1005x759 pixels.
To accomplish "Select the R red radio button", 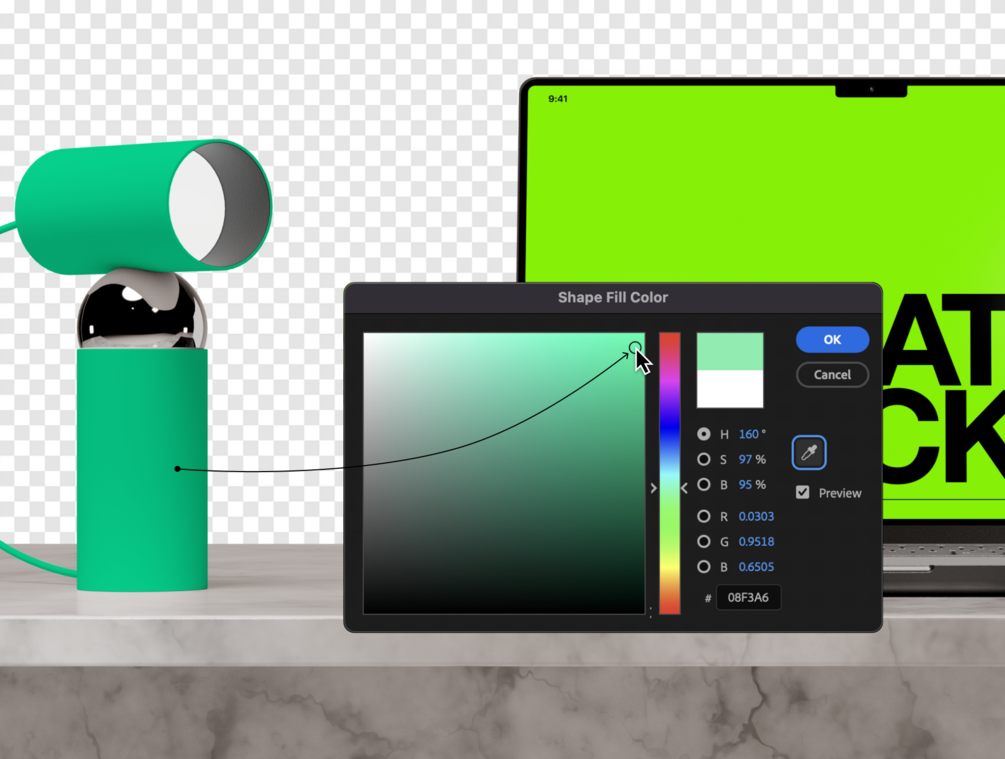I will click(704, 516).
